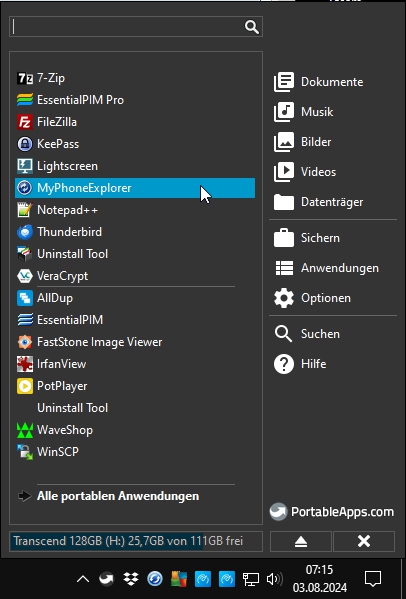
Task: Visit the PortableApps.com link
Action: [x=331, y=512]
